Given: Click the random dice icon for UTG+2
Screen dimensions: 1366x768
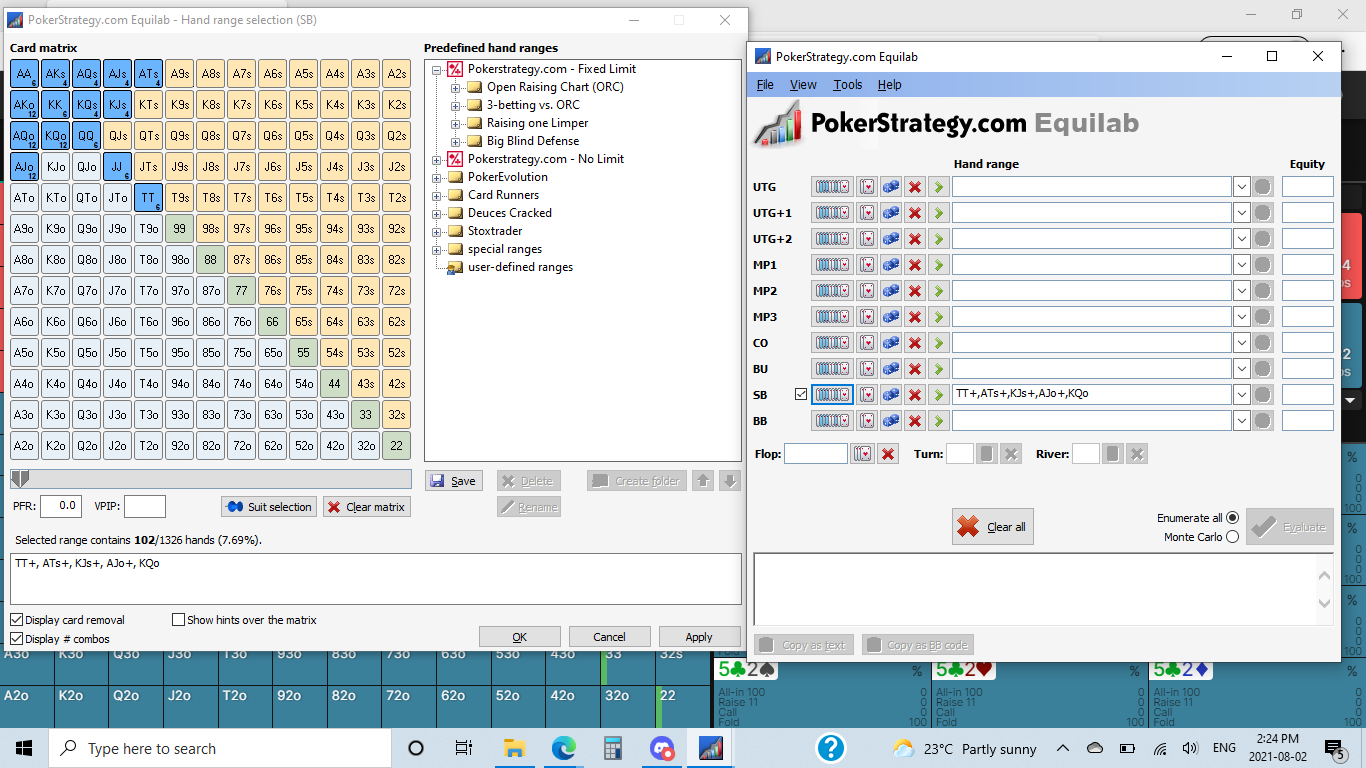Looking at the screenshot, I should [891, 239].
